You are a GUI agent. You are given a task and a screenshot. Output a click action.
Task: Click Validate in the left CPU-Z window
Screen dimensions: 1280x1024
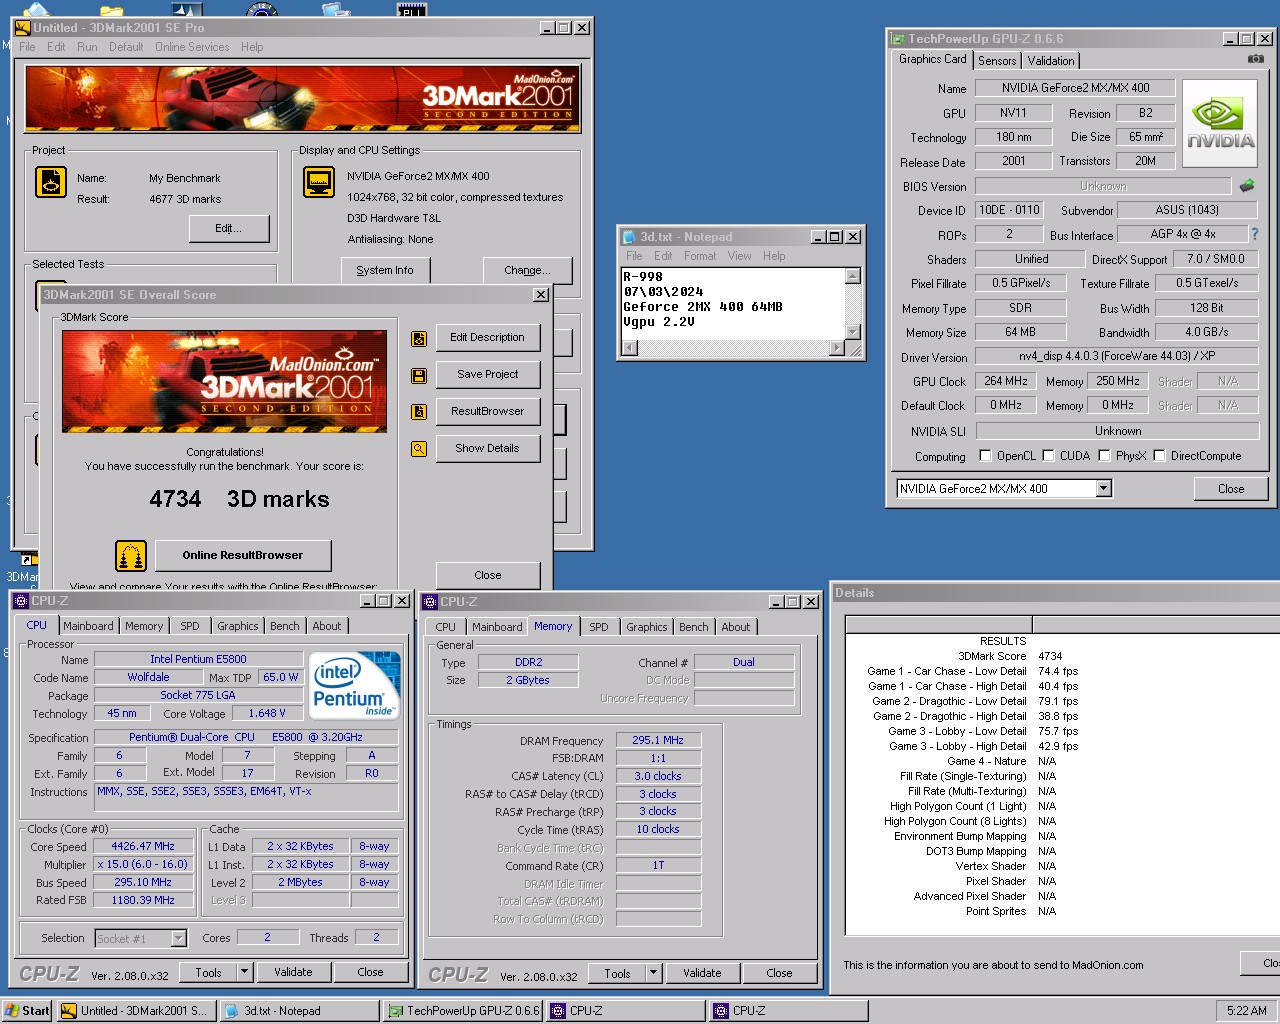click(293, 972)
